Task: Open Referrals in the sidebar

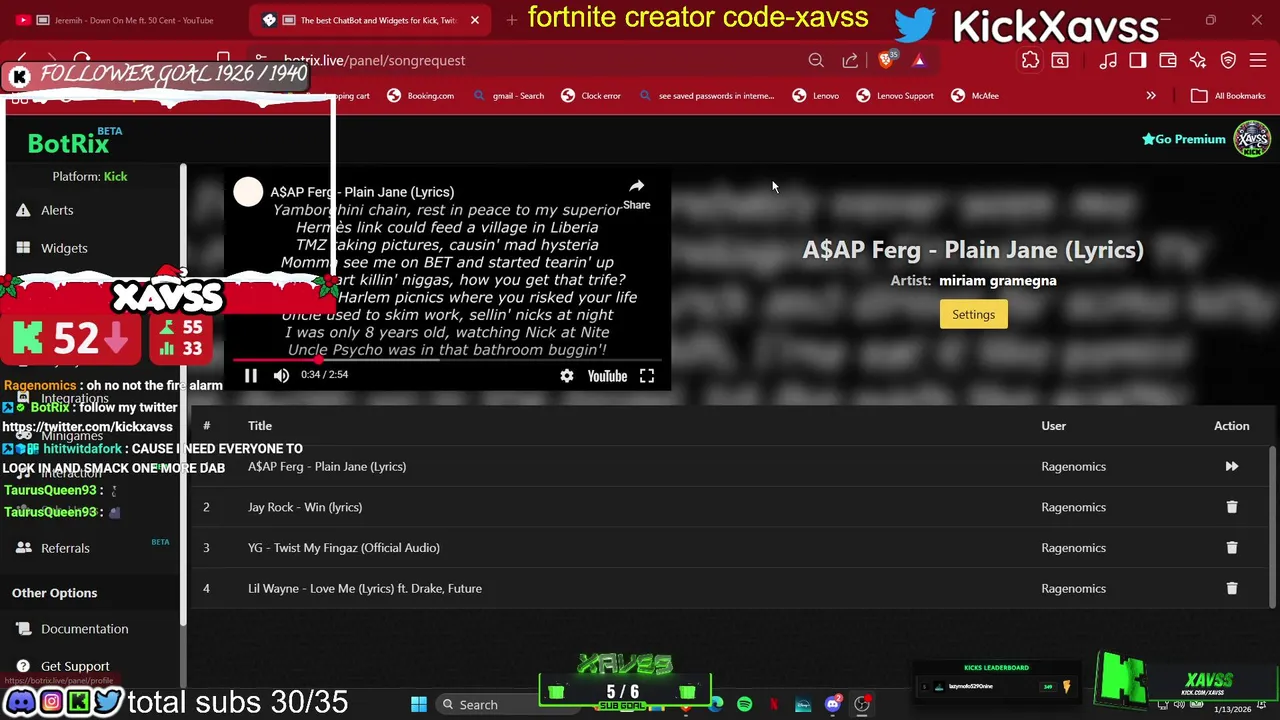Action: [65, 548]
